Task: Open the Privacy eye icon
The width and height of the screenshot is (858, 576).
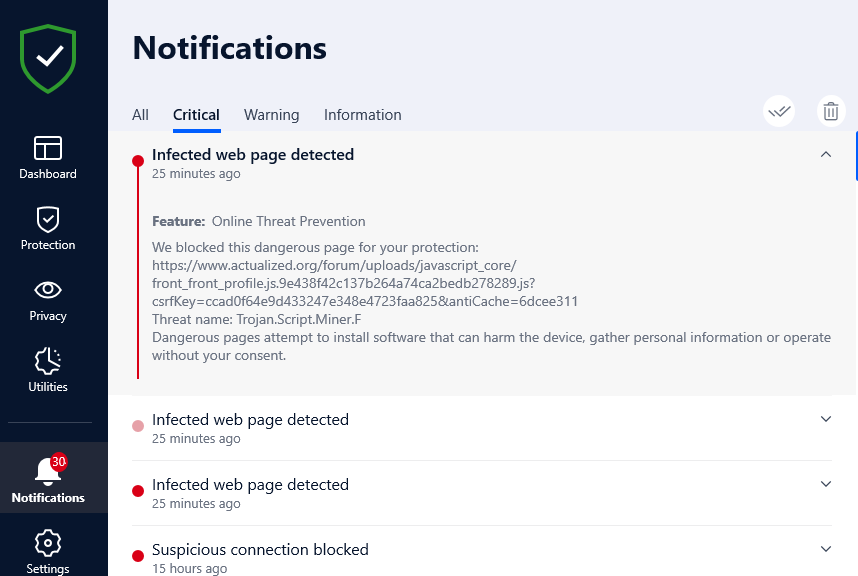Action: [x=48, y=290]
